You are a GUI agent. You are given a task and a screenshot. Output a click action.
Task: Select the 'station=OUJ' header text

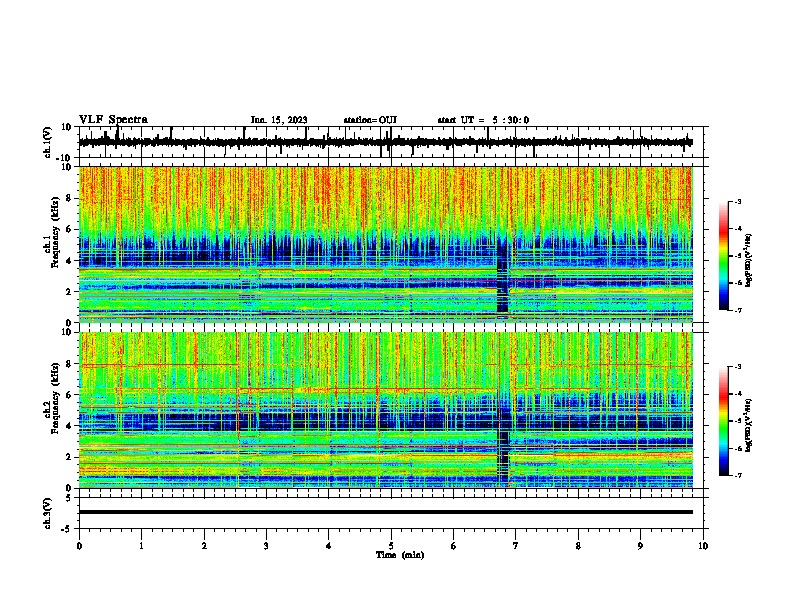tap(370, 120)
